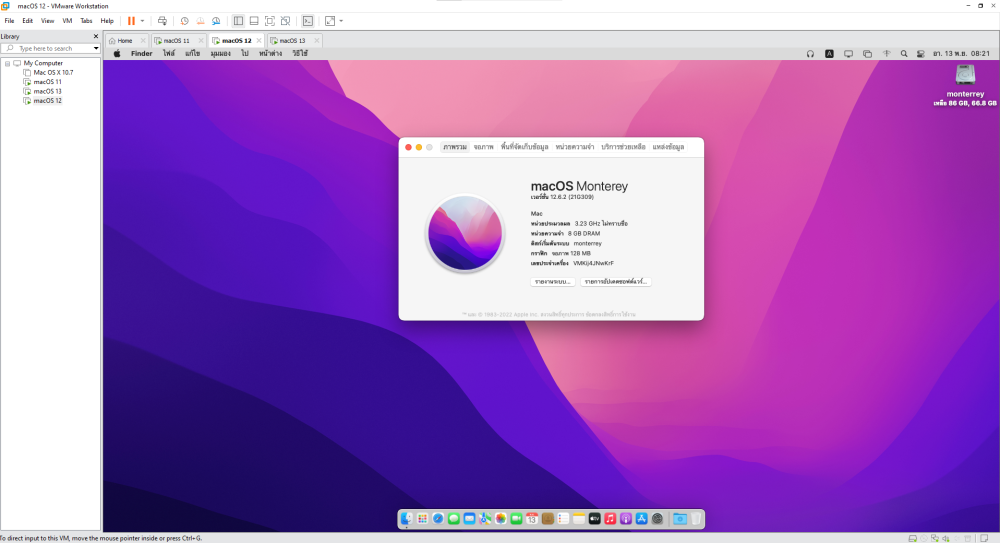Viewport: 1000px width, 543px height.
Task: Switch to the แหล่งข้อมูล tab
Action: (668, 147)
